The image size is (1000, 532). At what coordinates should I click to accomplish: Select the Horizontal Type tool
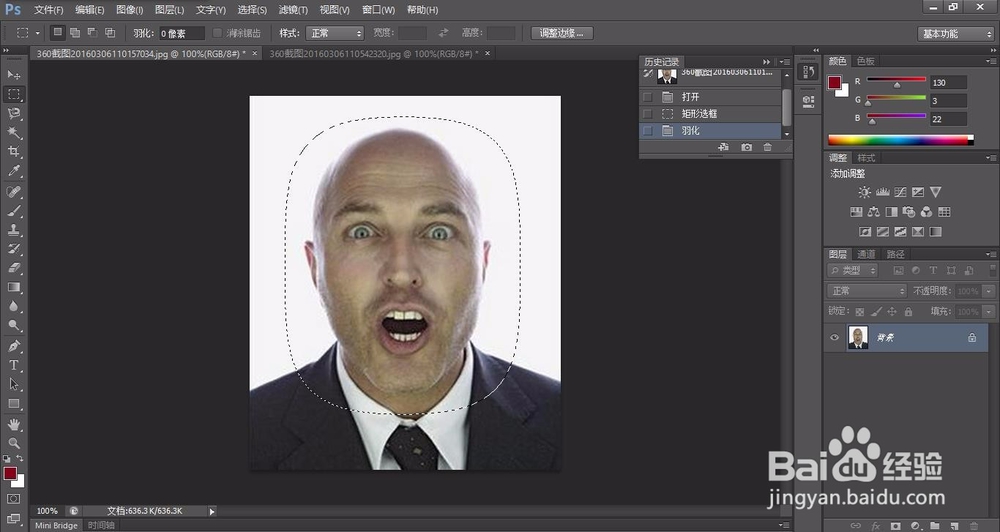[13, 366]
